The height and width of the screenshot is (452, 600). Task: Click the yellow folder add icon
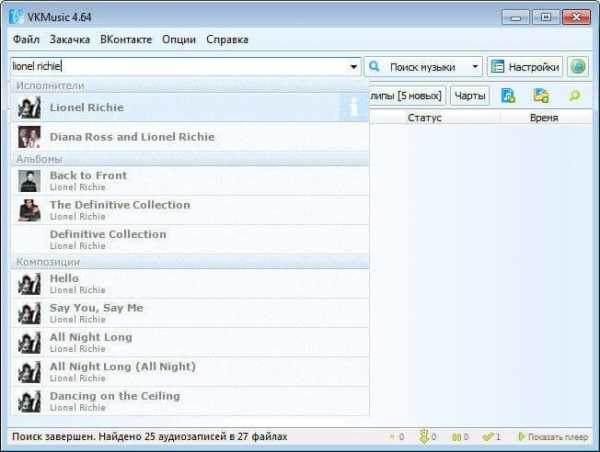541,96
